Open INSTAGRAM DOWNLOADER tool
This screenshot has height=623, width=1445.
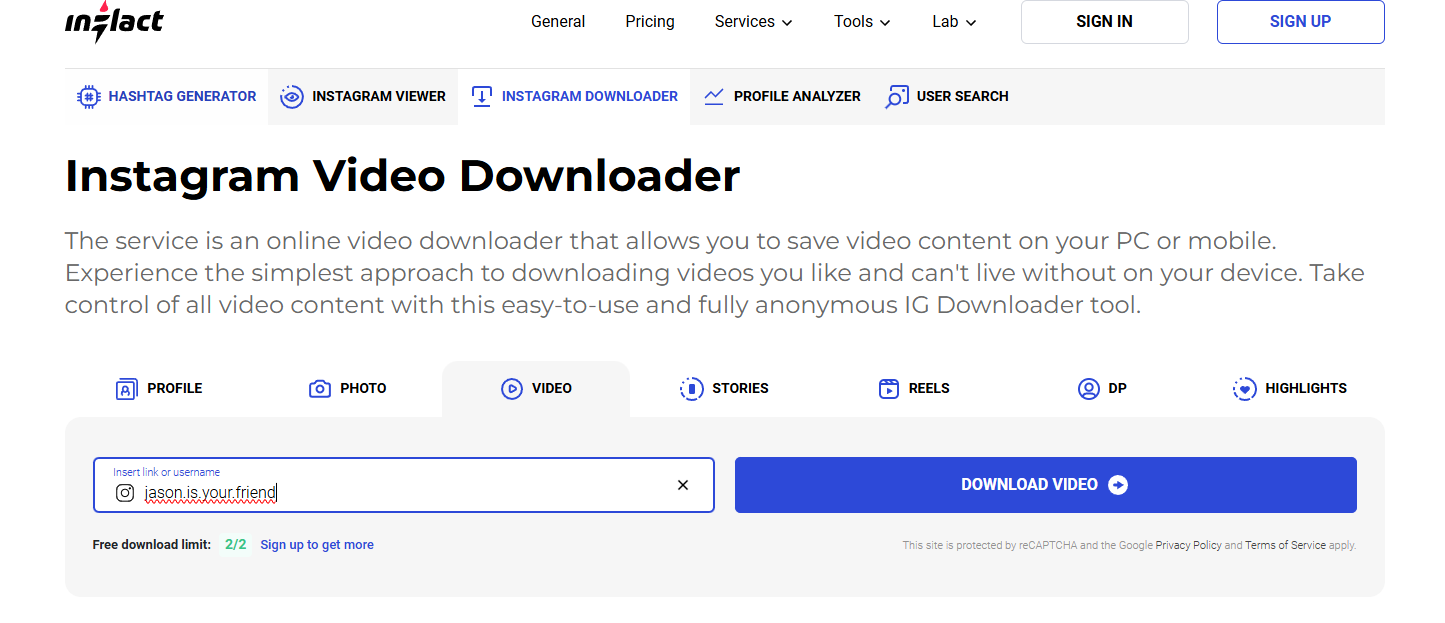[574, 97]
